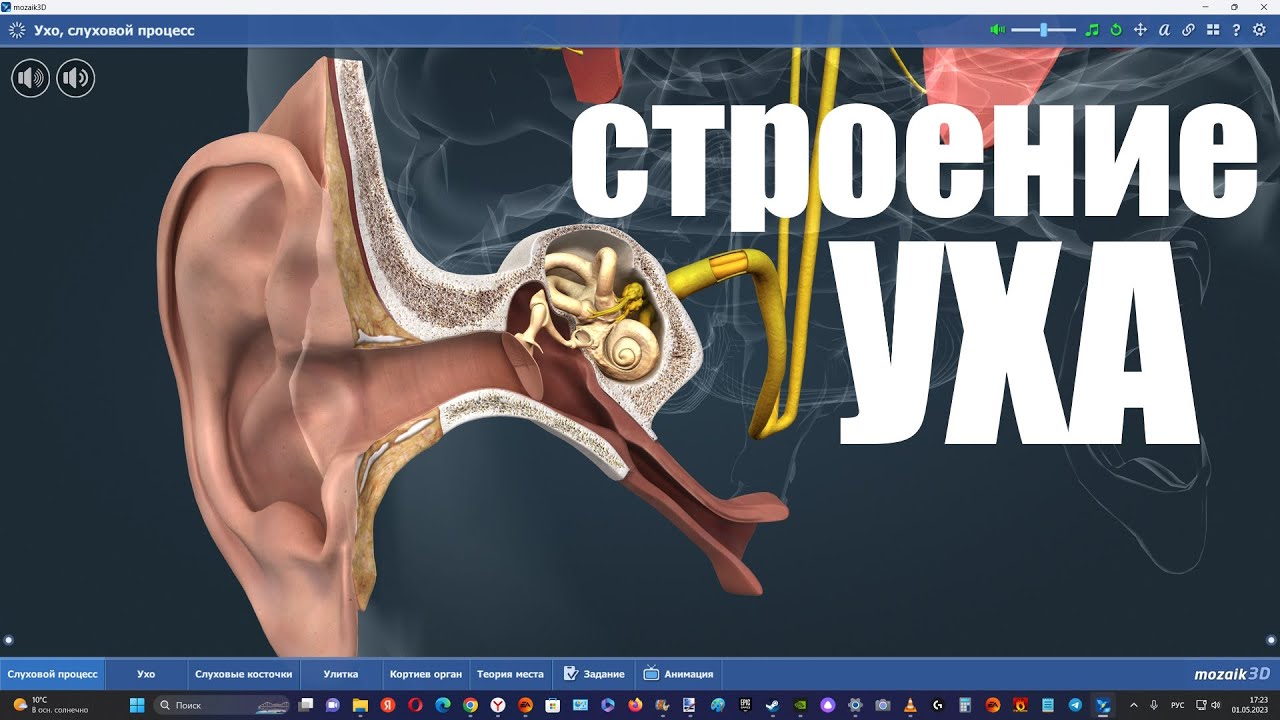Click the green reset view icon
Viewport: 1280px width, 720px height.
pos(1116,30)
